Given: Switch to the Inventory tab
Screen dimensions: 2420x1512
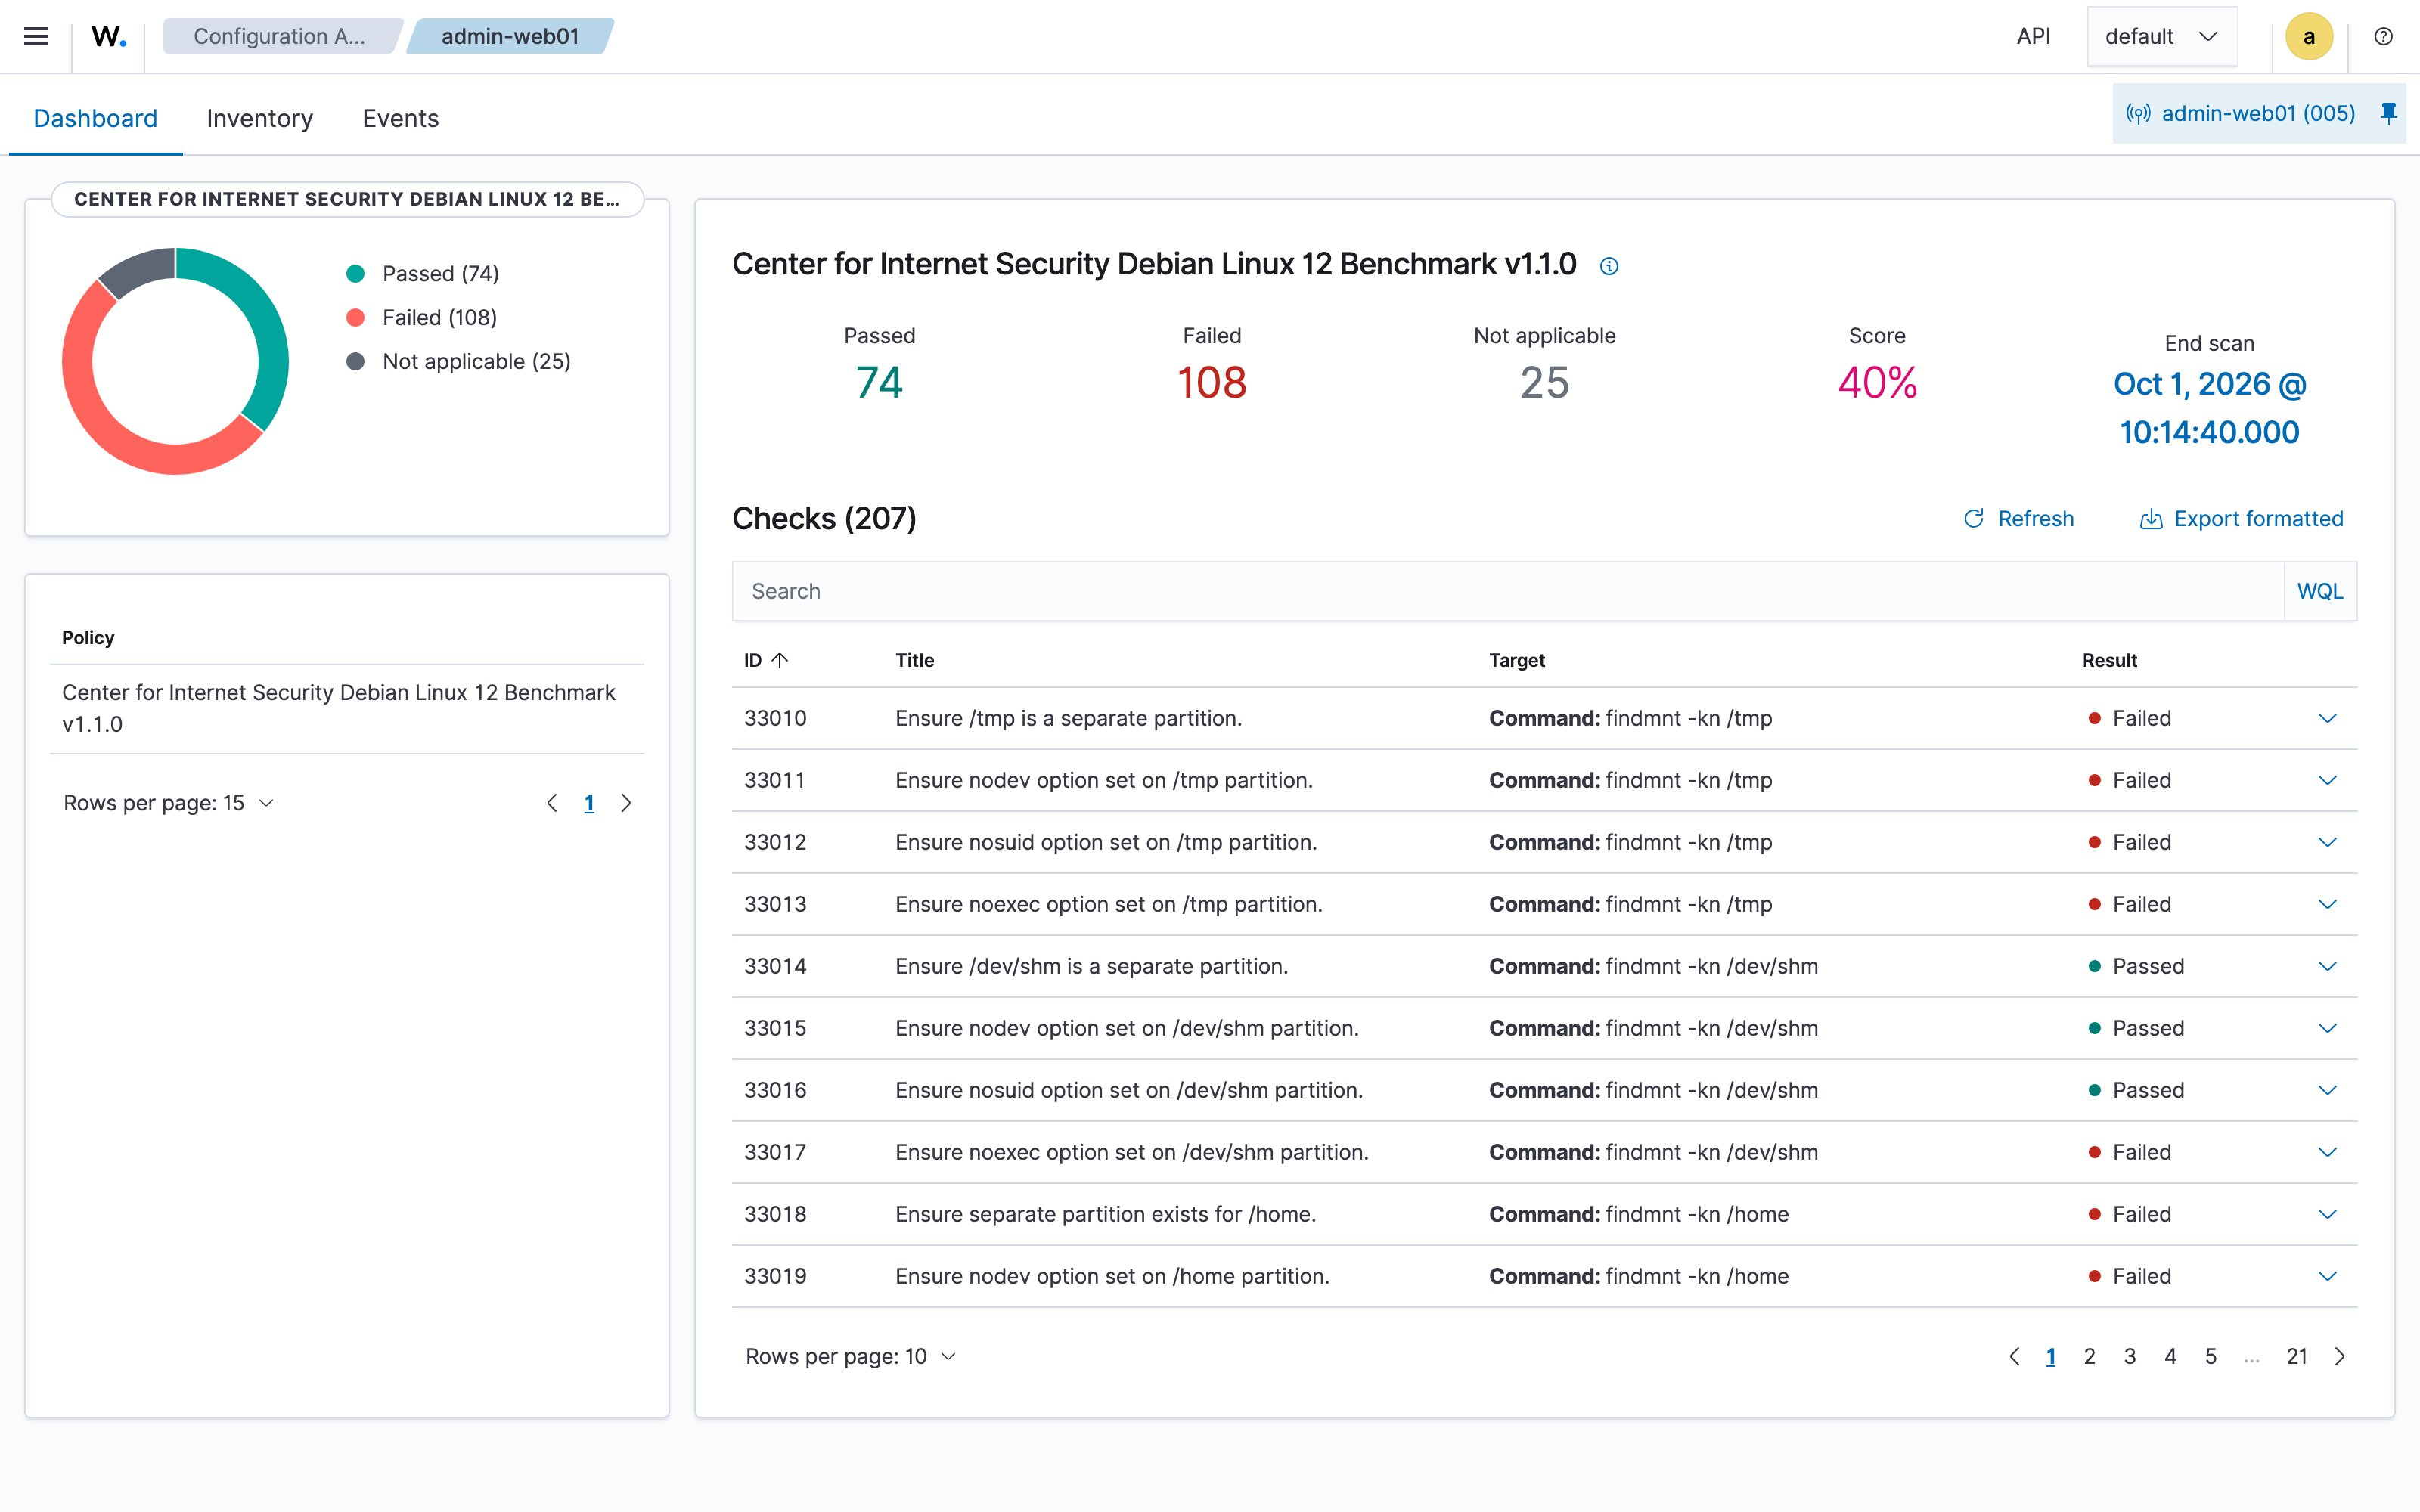Looking at the screenshot, I should (259, 118).
